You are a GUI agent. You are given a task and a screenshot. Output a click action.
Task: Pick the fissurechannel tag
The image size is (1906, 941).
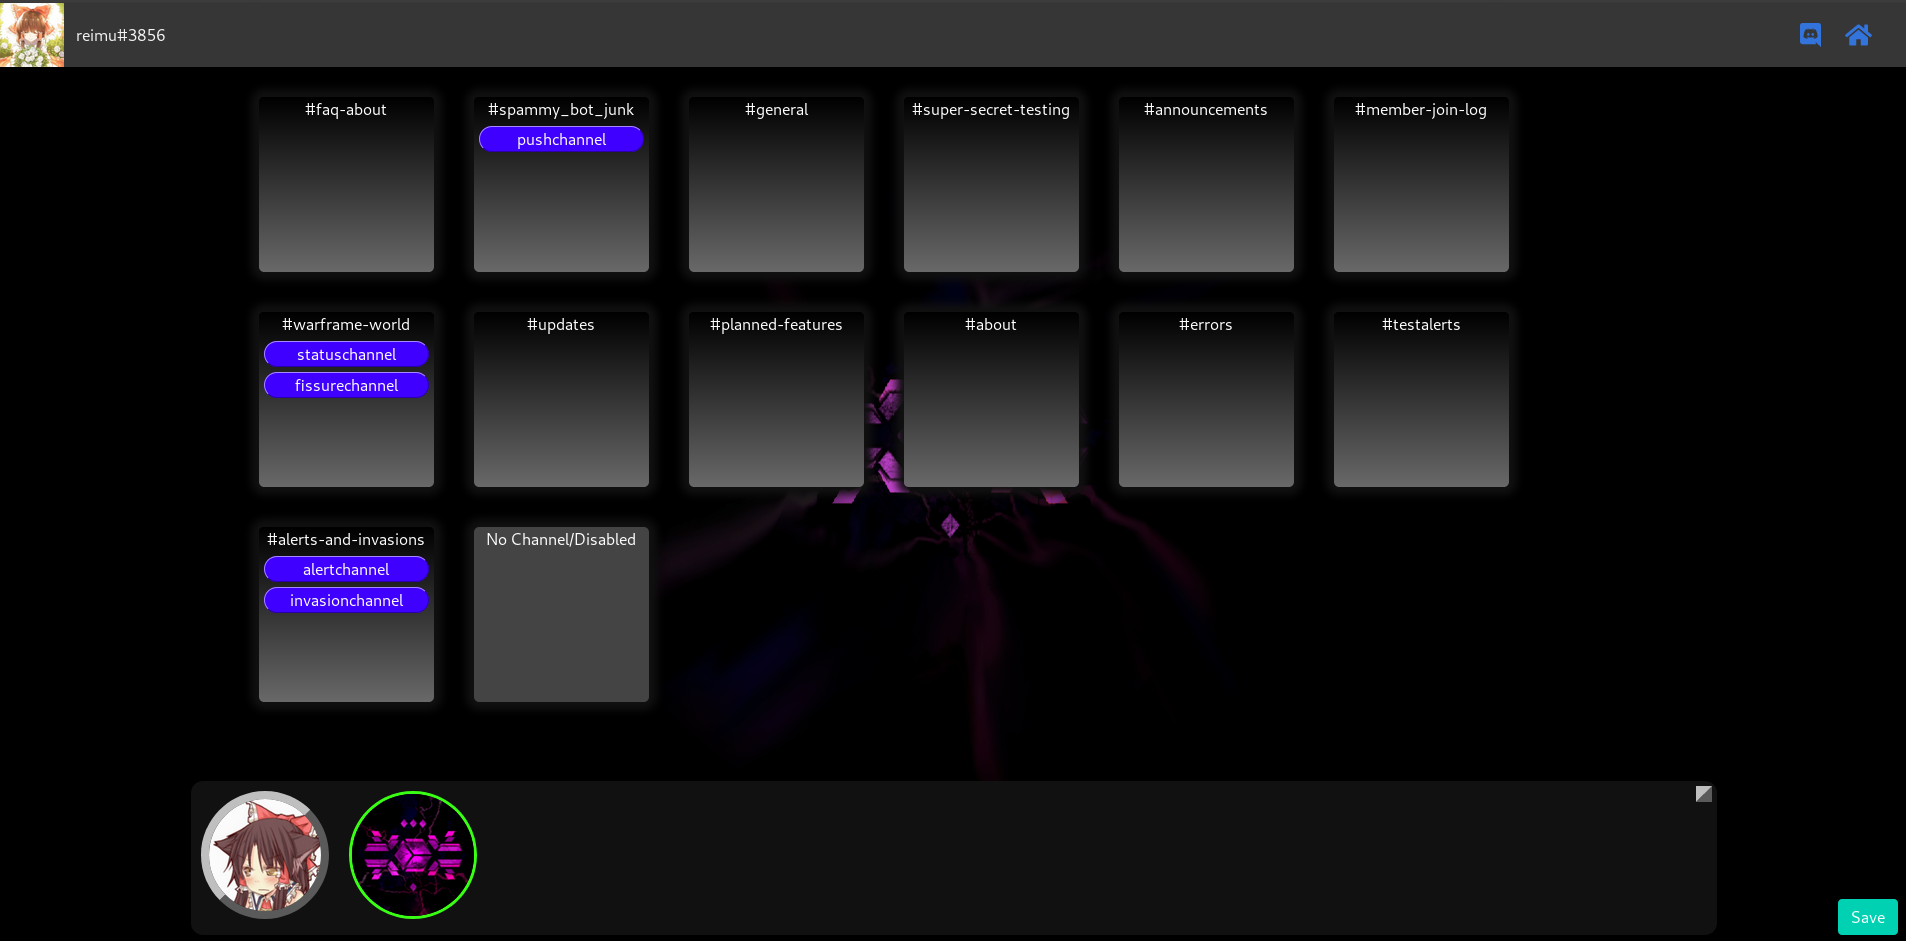coord(346,386)
